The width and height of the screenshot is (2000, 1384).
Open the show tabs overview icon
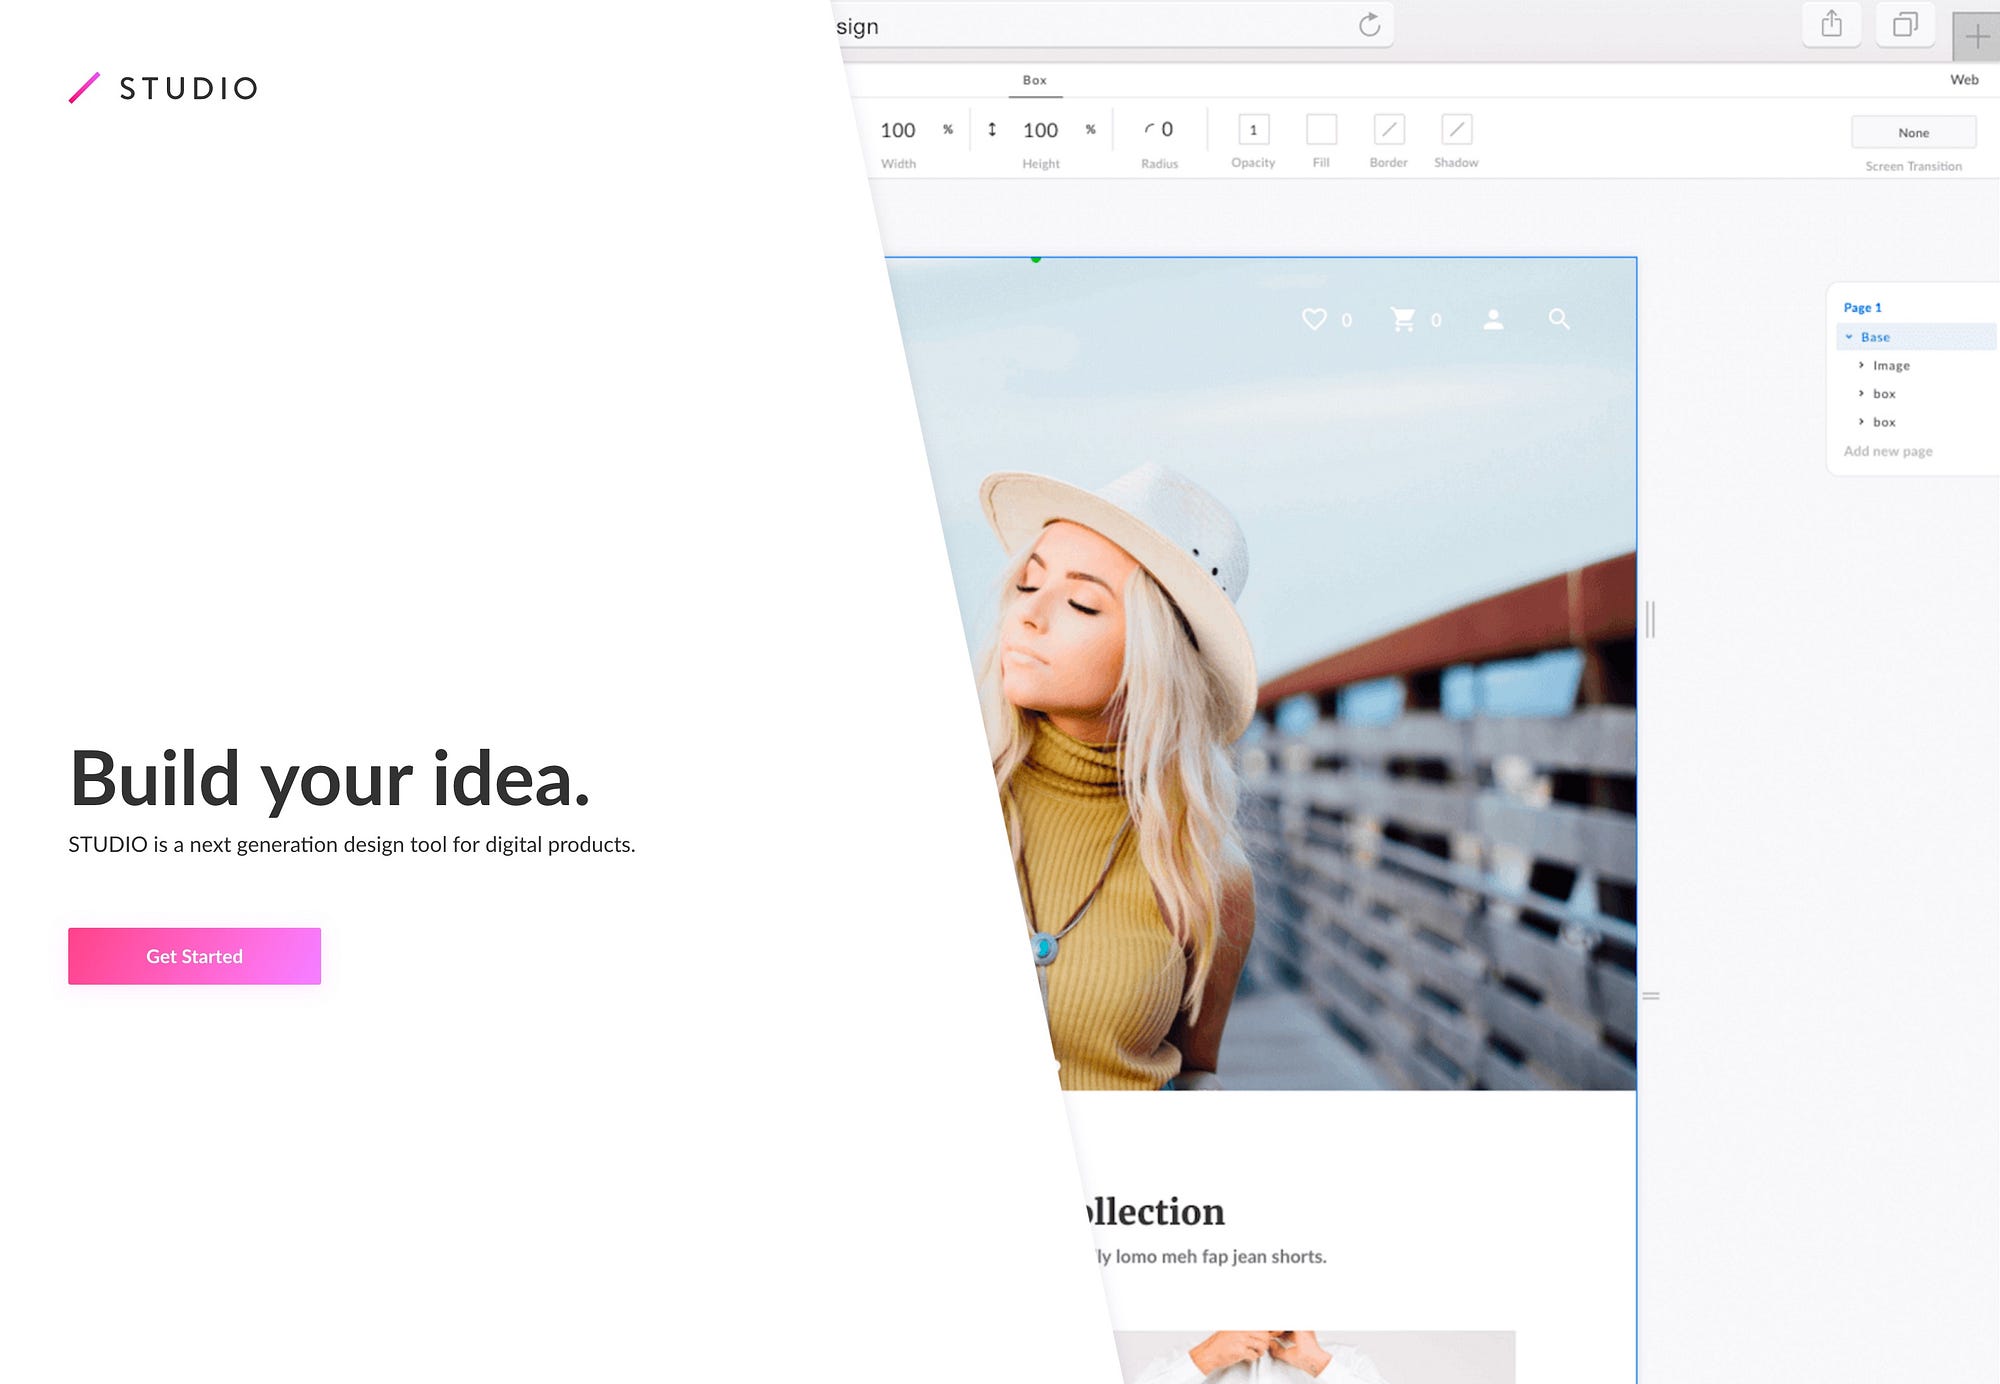1905,24
